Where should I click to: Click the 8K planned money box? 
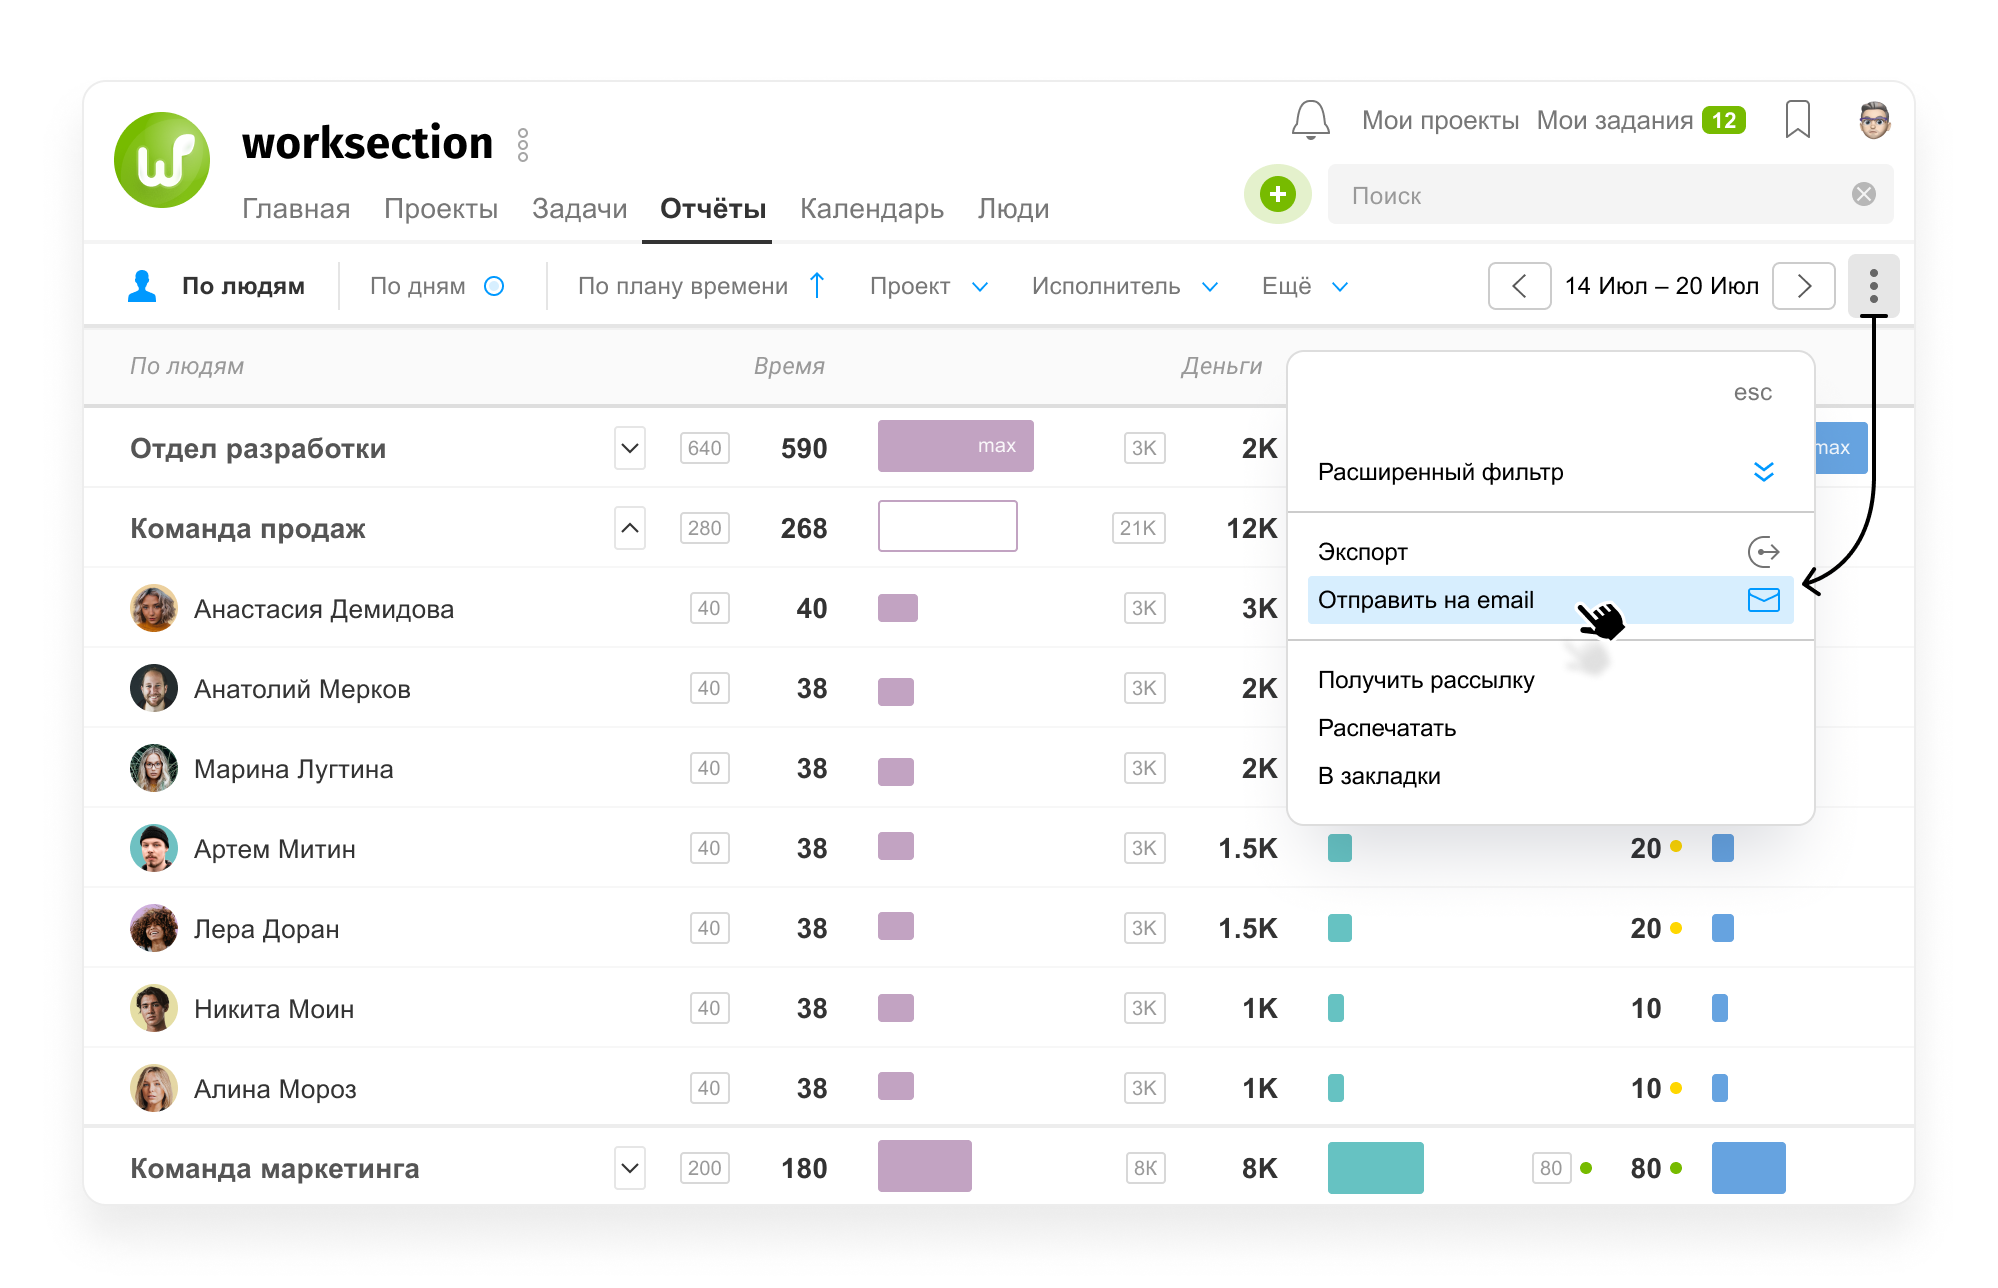1145,1168
